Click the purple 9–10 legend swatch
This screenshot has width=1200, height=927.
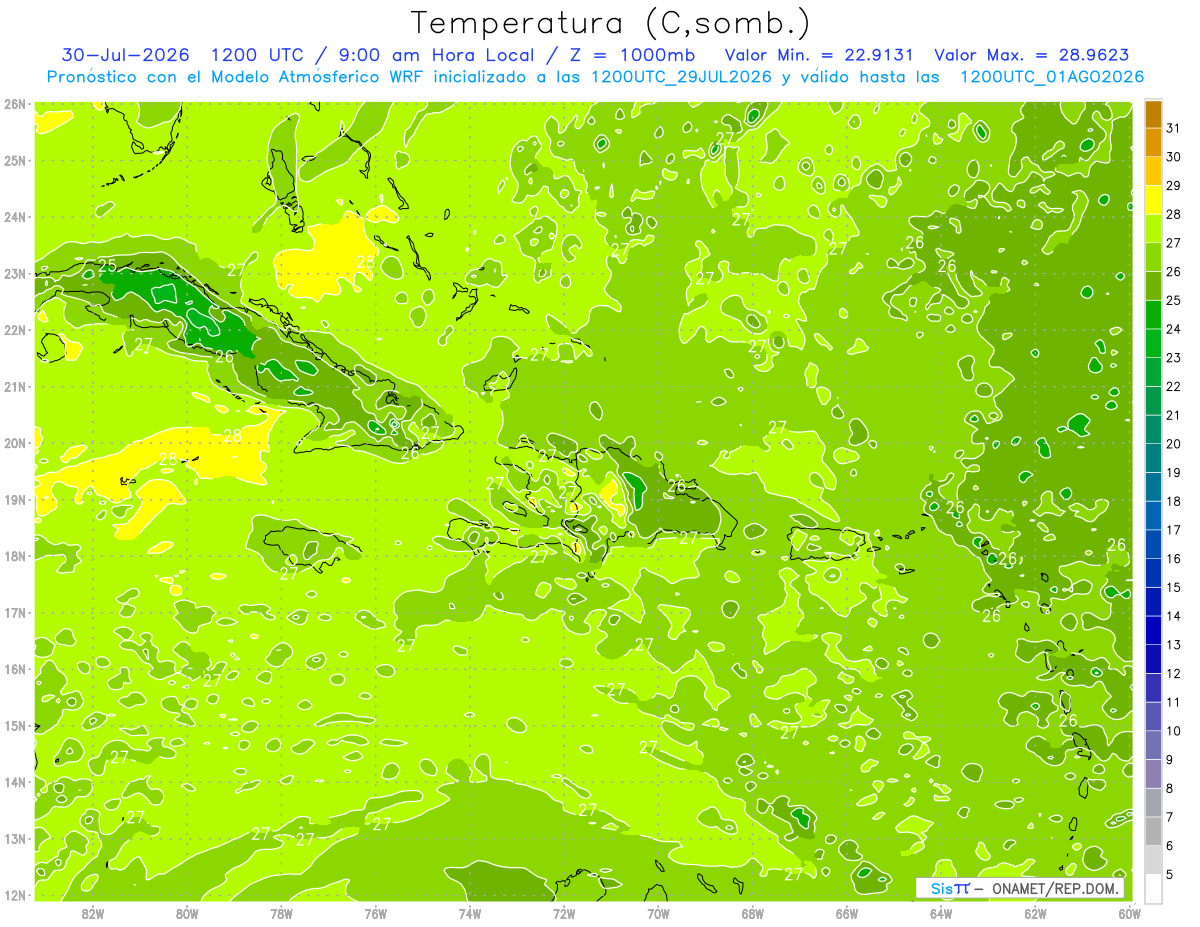click(1153, 745)
